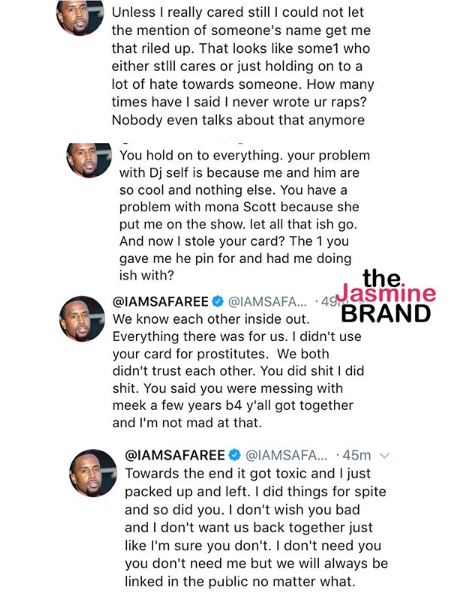Click the 45m timestamp

pyautogui.click(x=356, y=455)
